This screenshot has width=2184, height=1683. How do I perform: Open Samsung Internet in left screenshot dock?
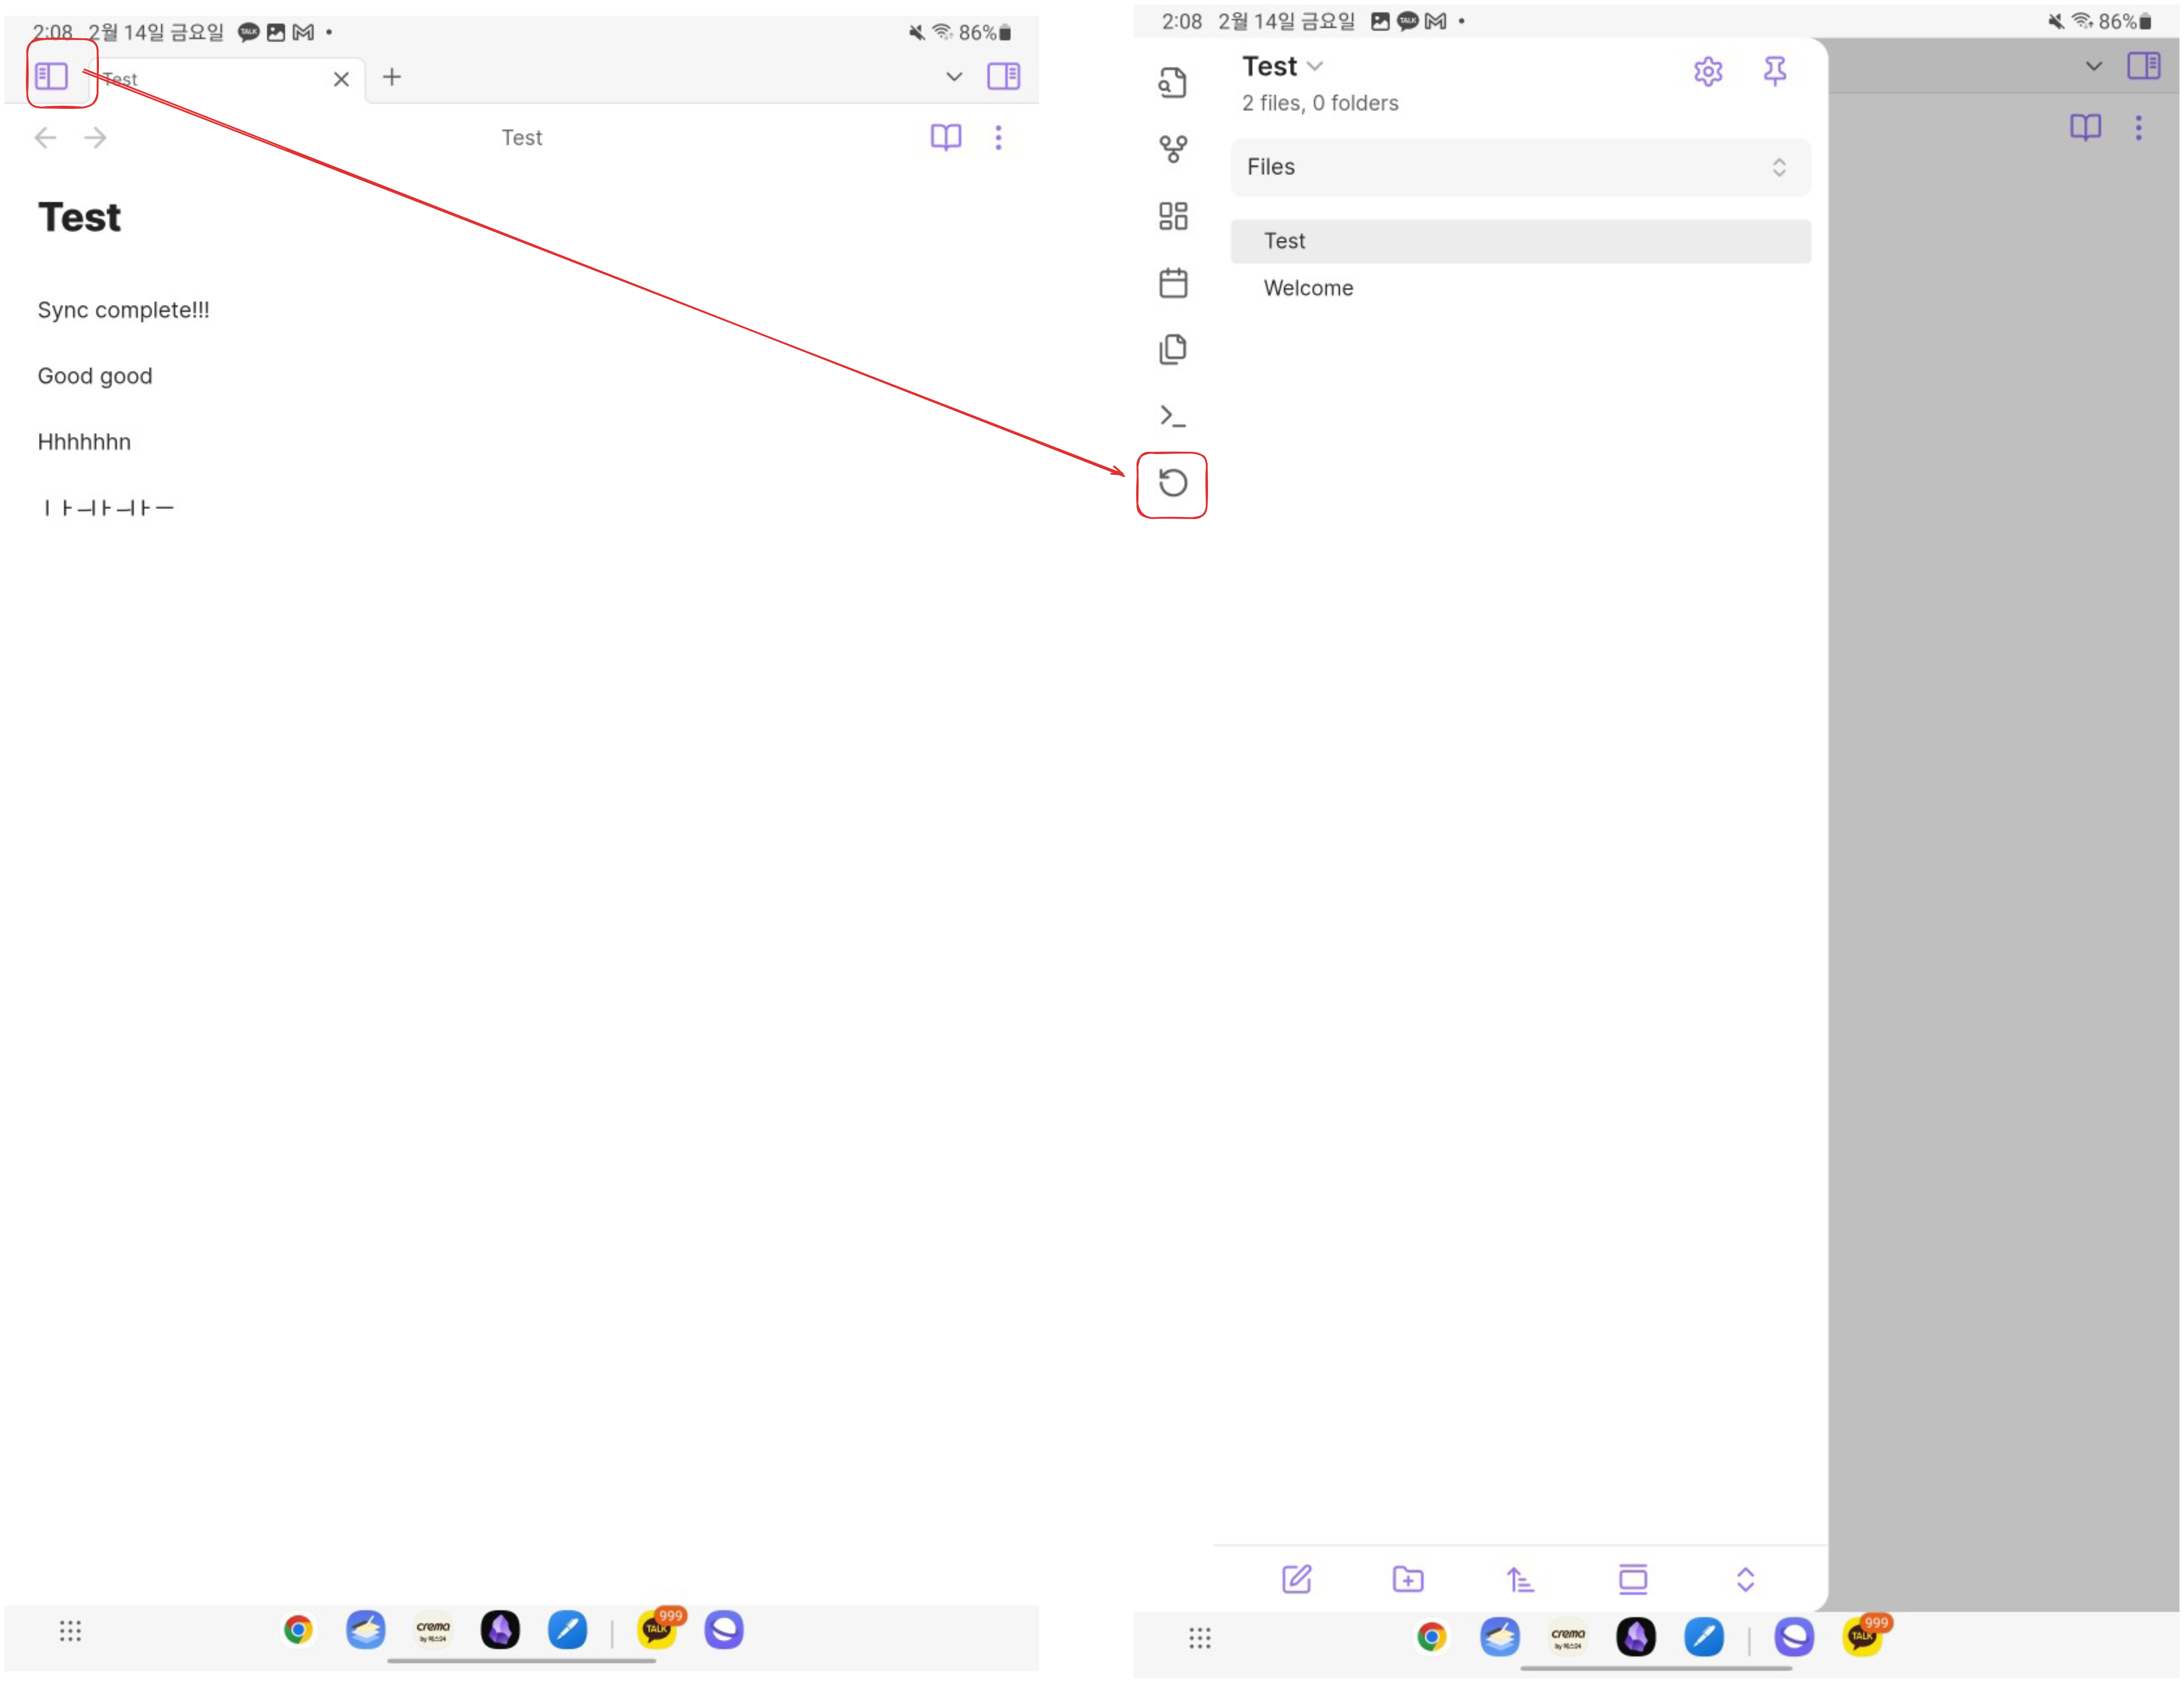(x=724, y=1630)
